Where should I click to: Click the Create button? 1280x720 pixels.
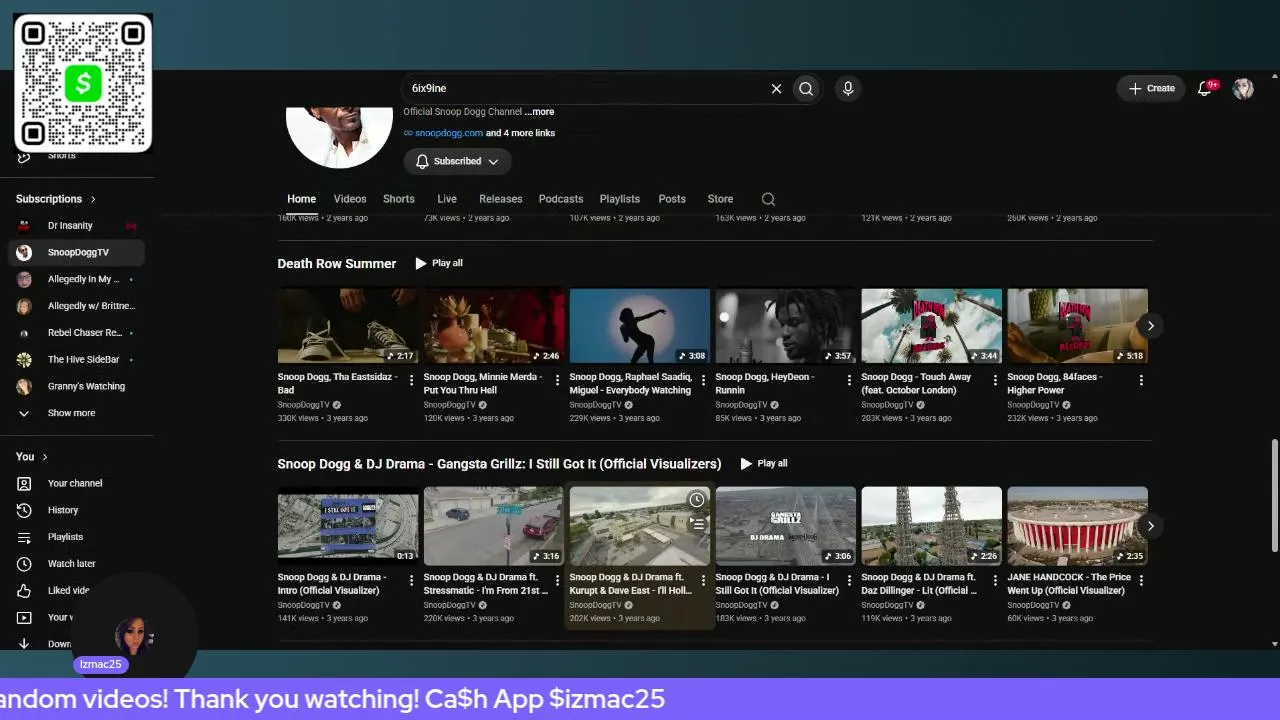tap(1152, 88)
